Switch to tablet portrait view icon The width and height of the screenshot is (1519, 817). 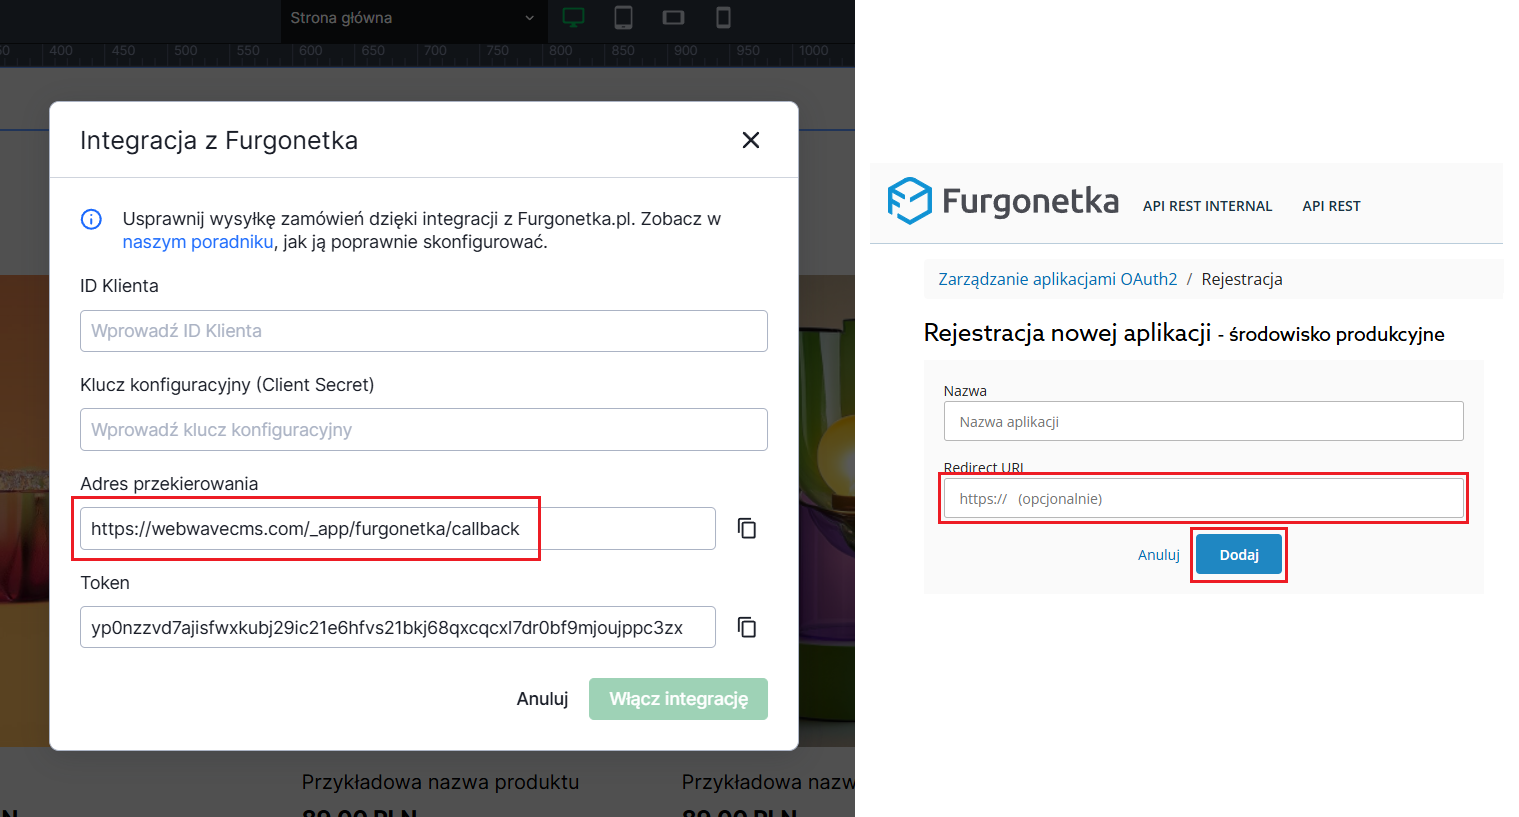pos(623,17)
